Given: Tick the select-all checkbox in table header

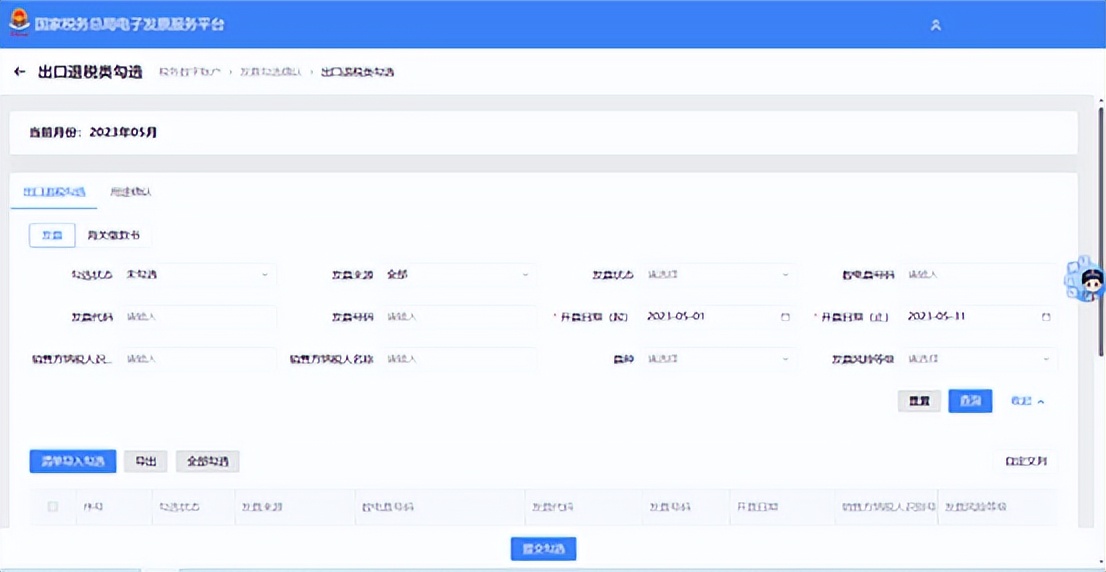Looking at the screenshot, I should pyautogui.click(x=53, y=506).
